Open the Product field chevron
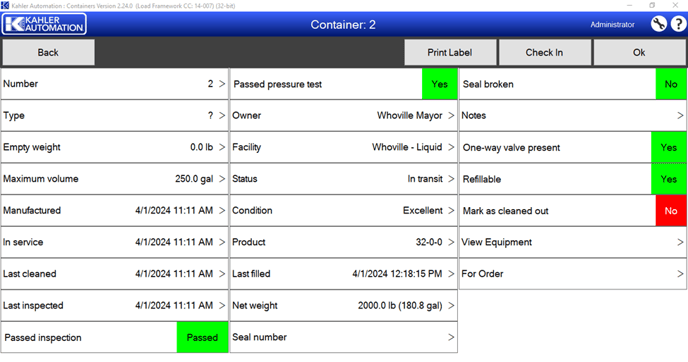Image resolution: width=688 pixels, height=362 pixels. coord(451,242)
